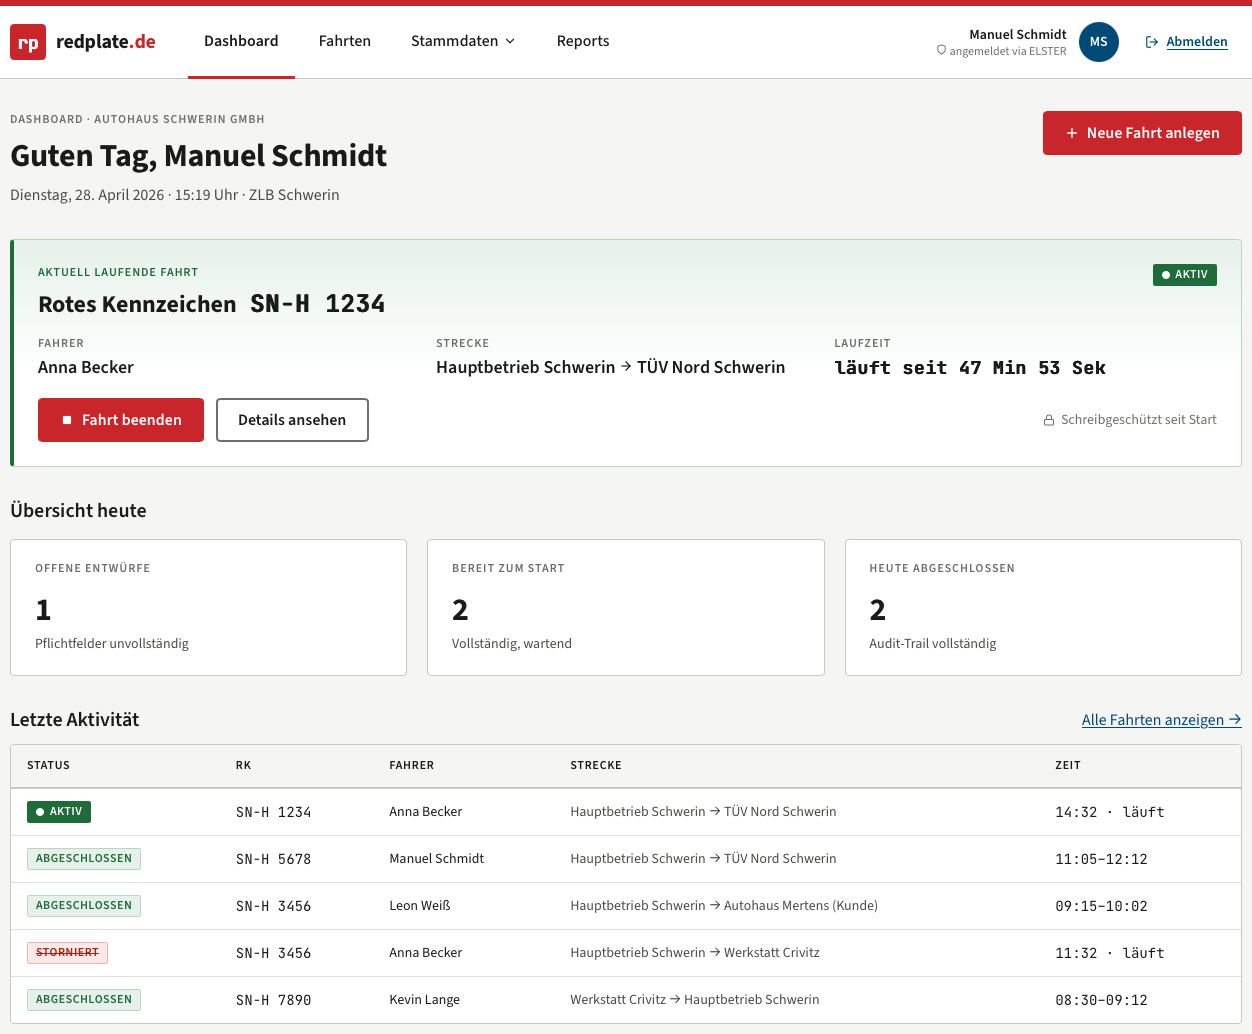Open the Dashboard tab
This screenshot has width=1252, height=1034.
coord(241,41)
